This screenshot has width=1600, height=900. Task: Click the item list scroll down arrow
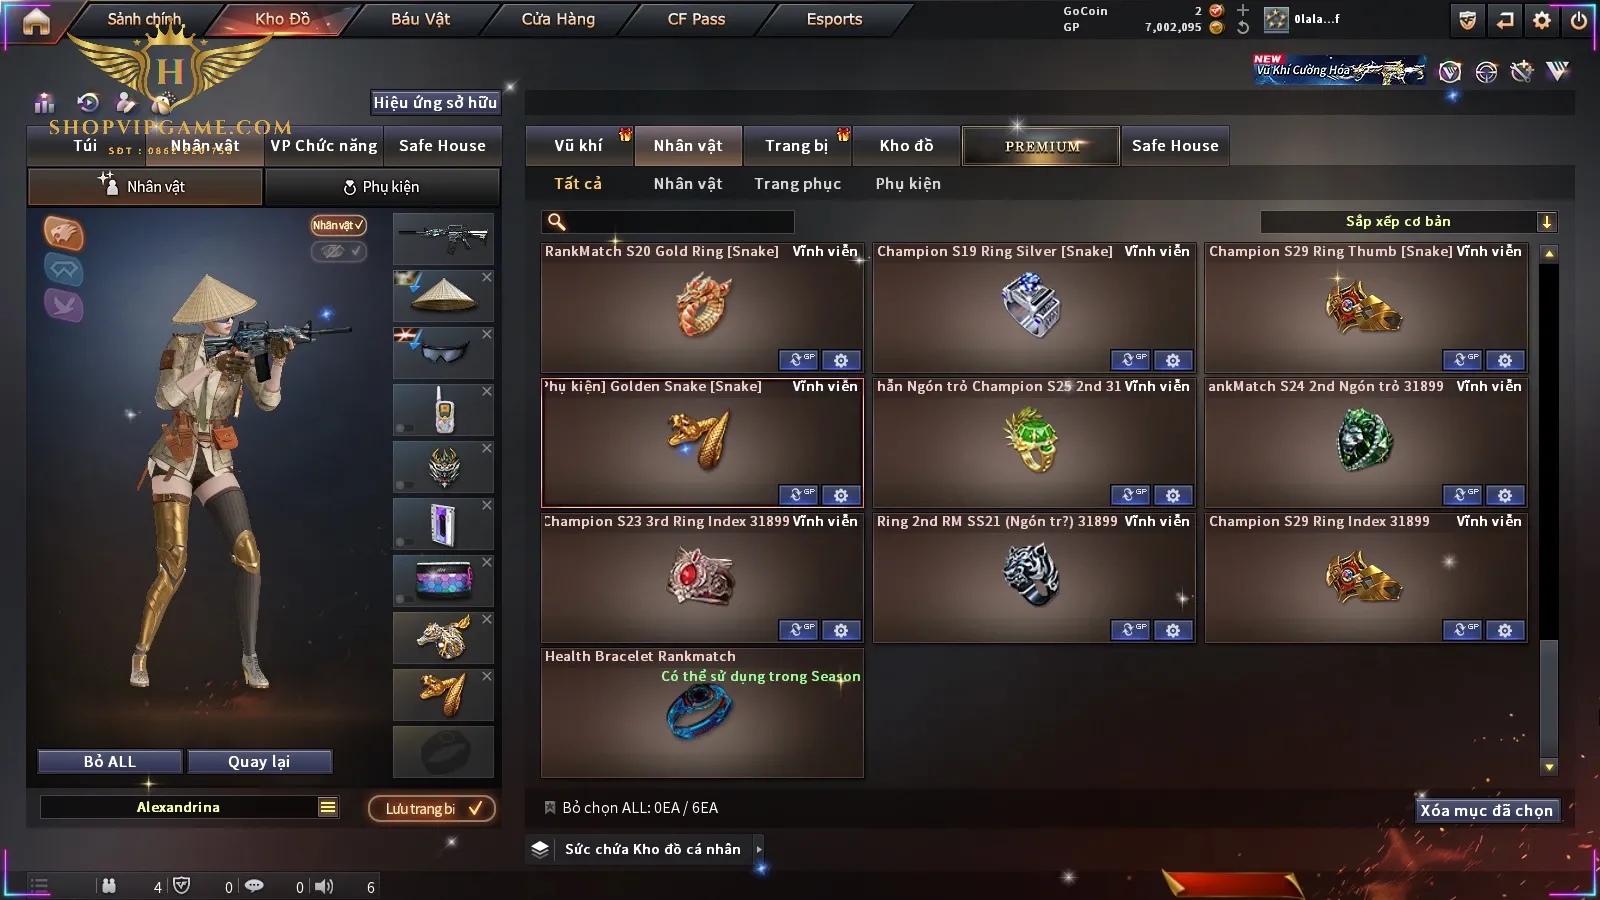click(x=1549, y=767)
